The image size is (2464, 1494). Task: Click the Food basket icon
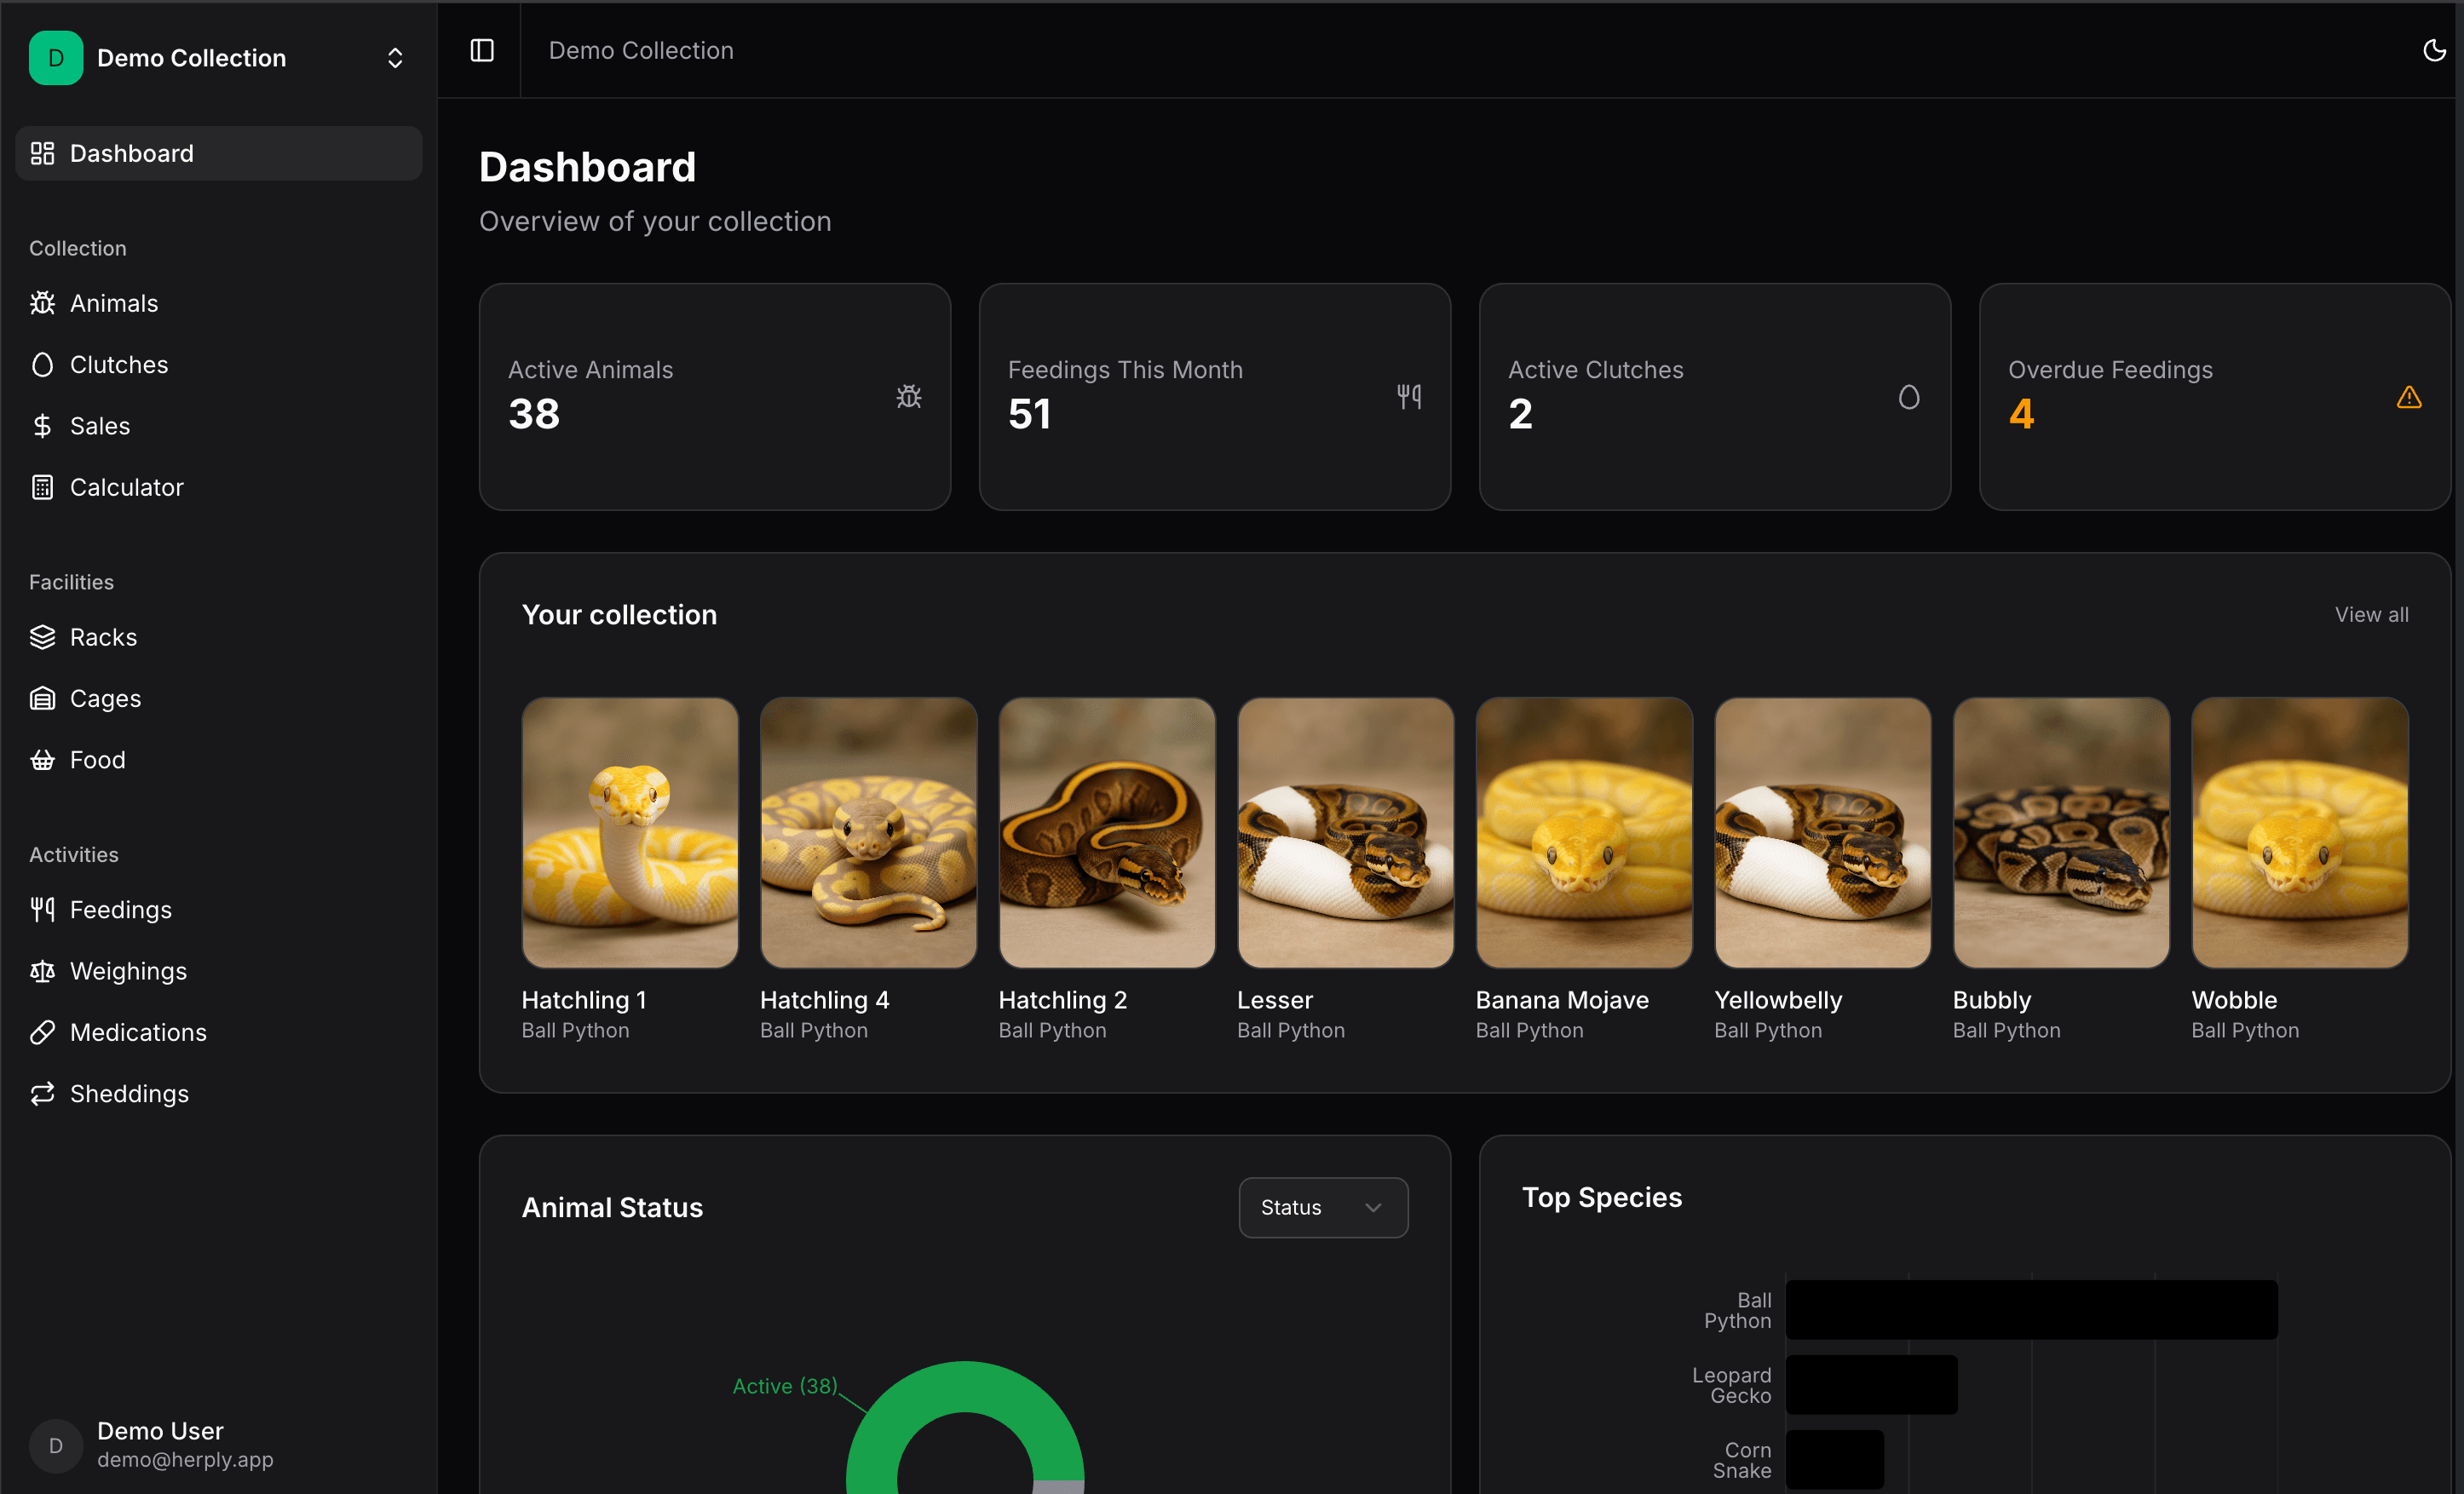tap(42, 760)
